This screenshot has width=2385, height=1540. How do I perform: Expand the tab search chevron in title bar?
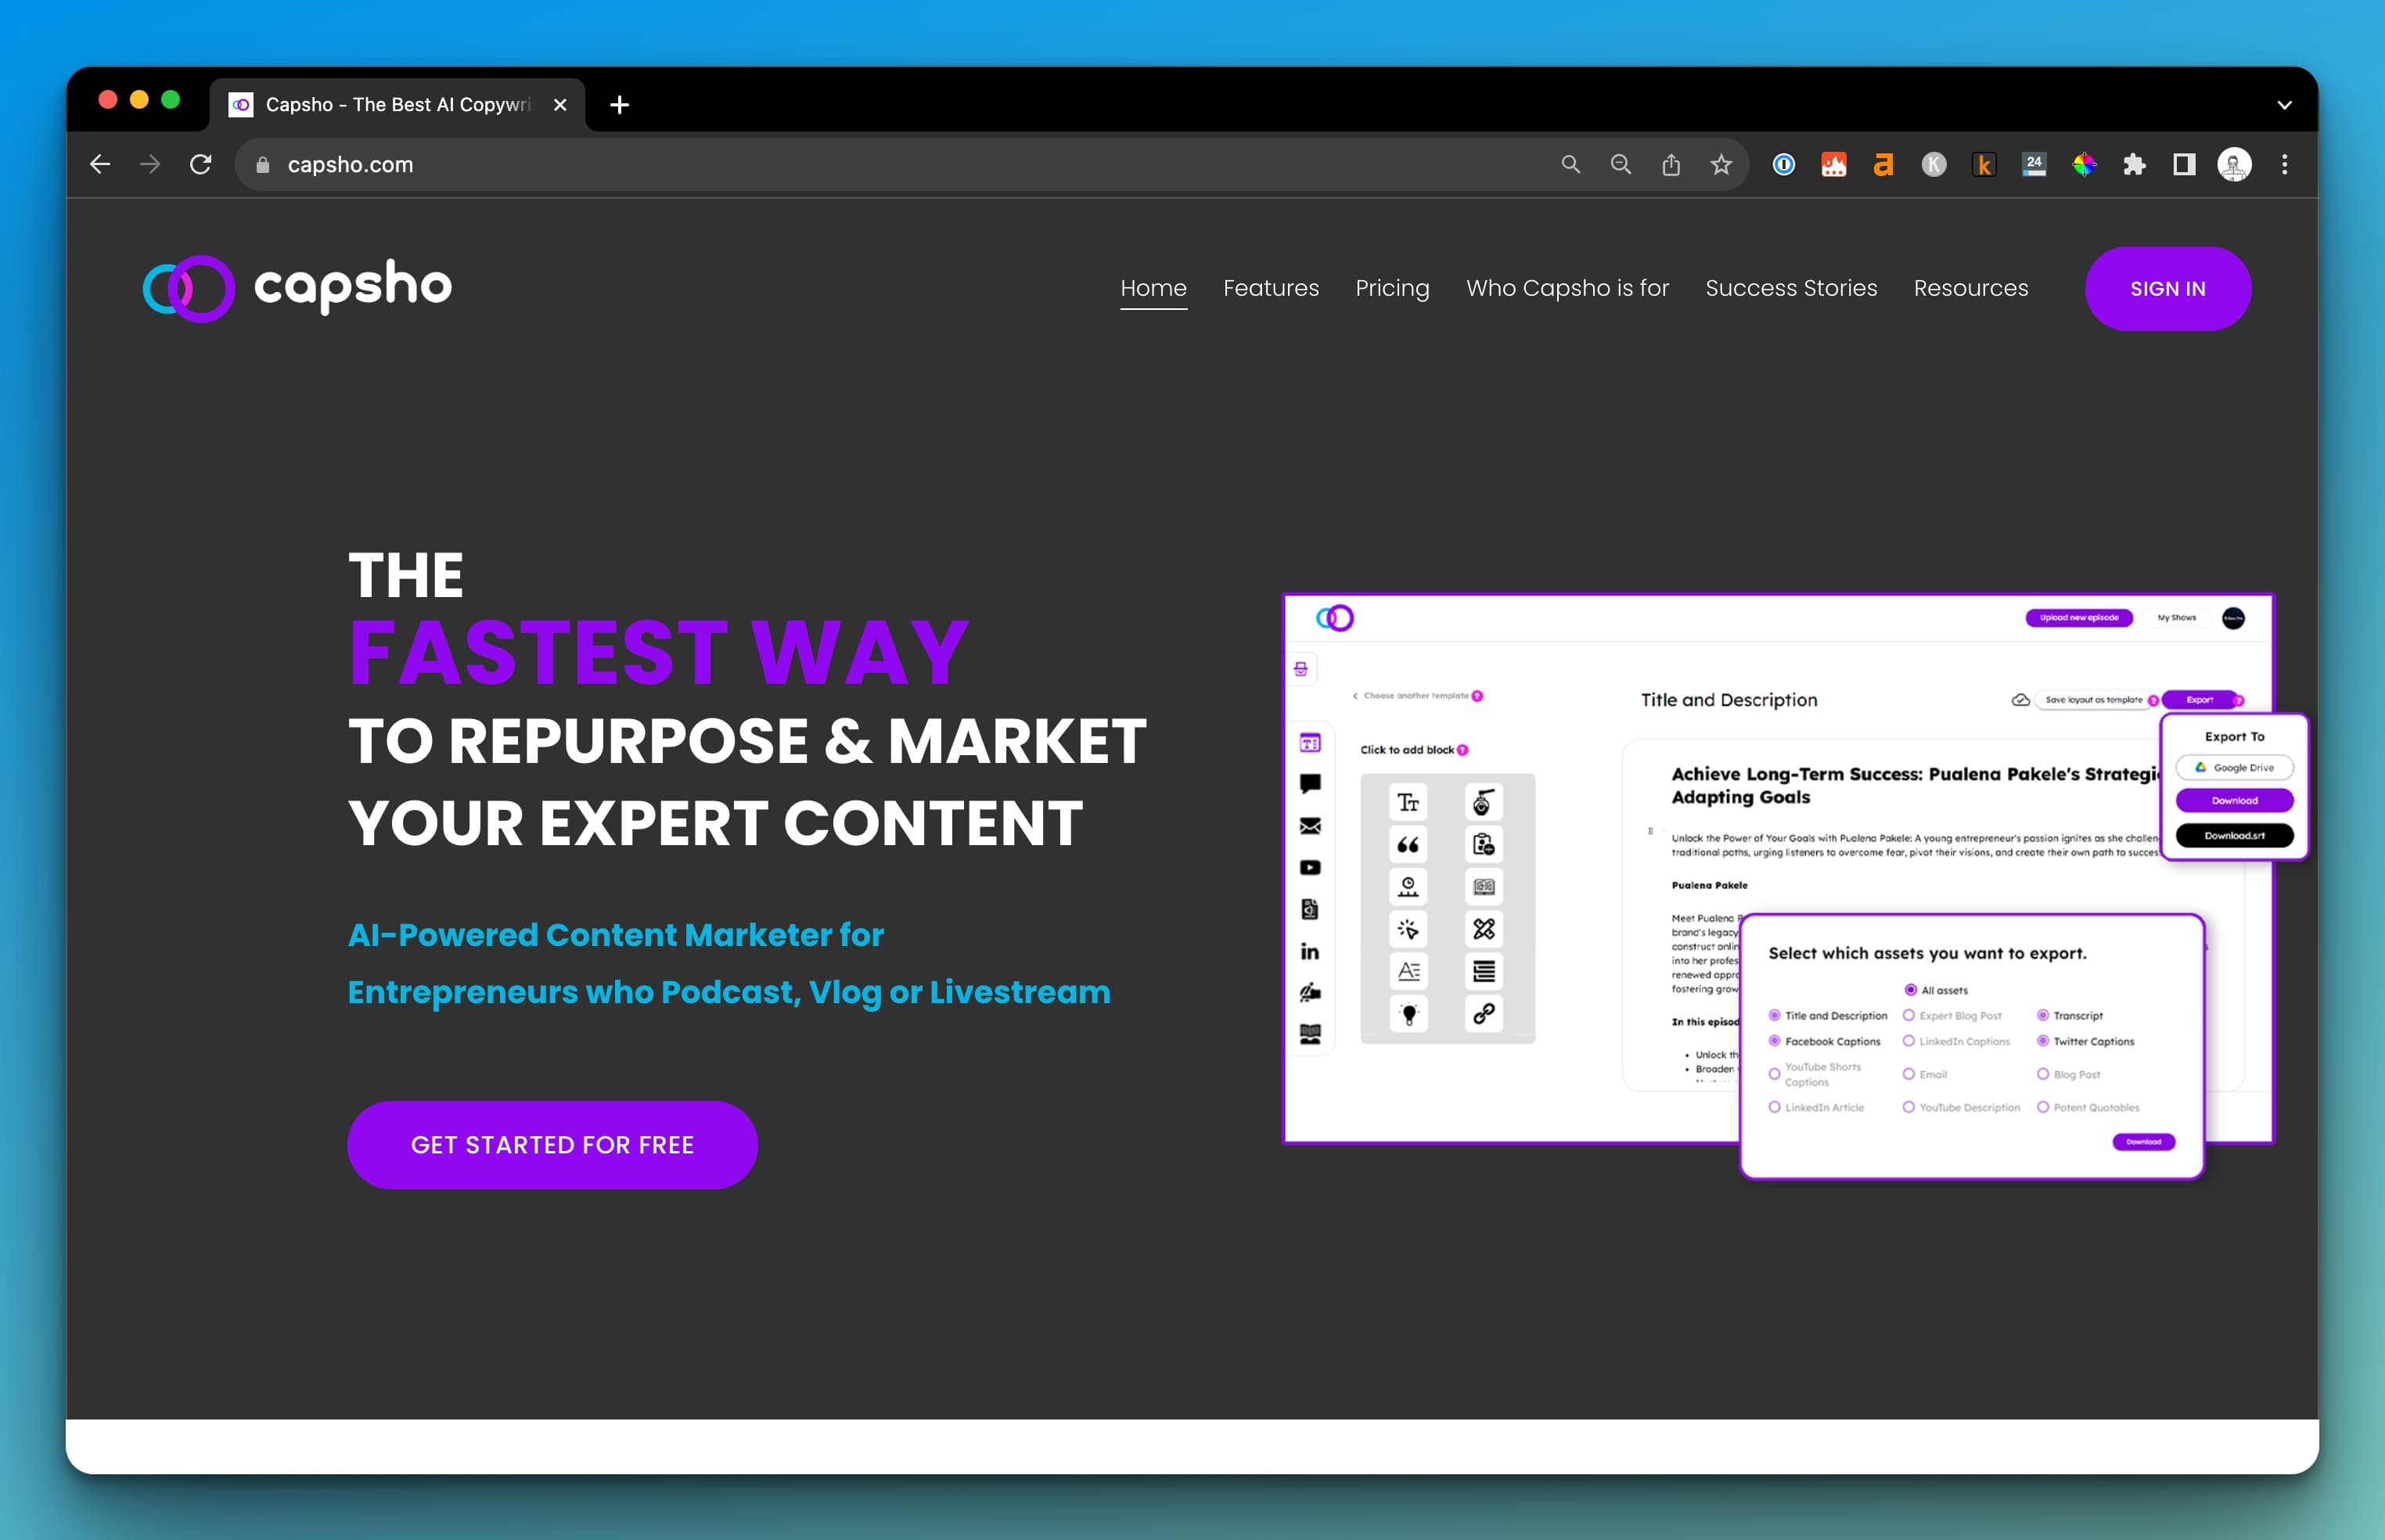tap(2284, 105)
